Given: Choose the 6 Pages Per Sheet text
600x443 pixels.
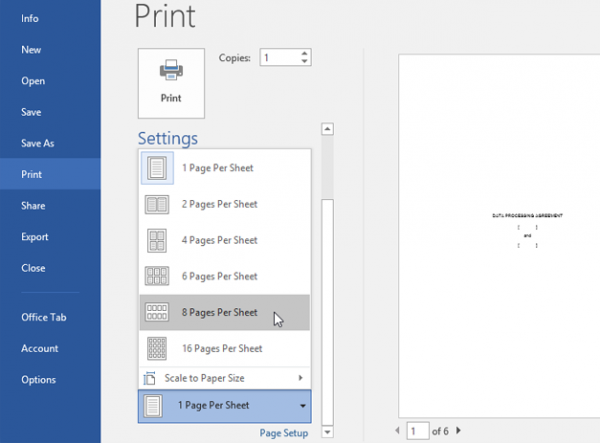Looking at the screenshot, I should (x=220, y=277).
